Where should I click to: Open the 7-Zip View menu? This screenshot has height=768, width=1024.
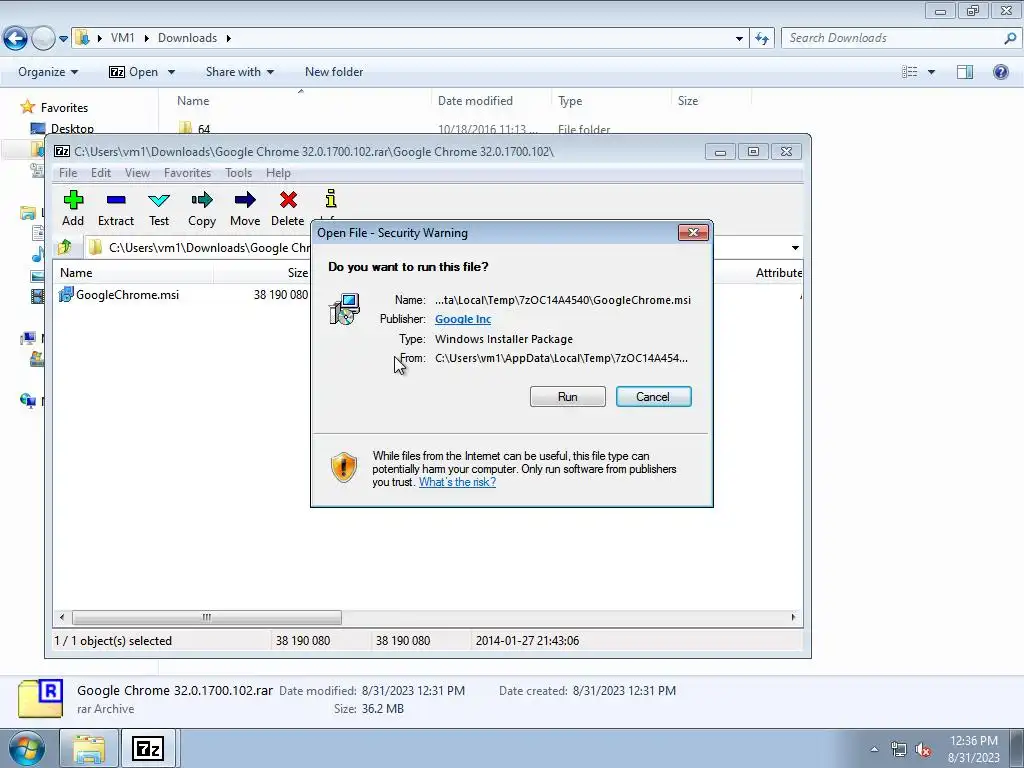coord(137,173)
